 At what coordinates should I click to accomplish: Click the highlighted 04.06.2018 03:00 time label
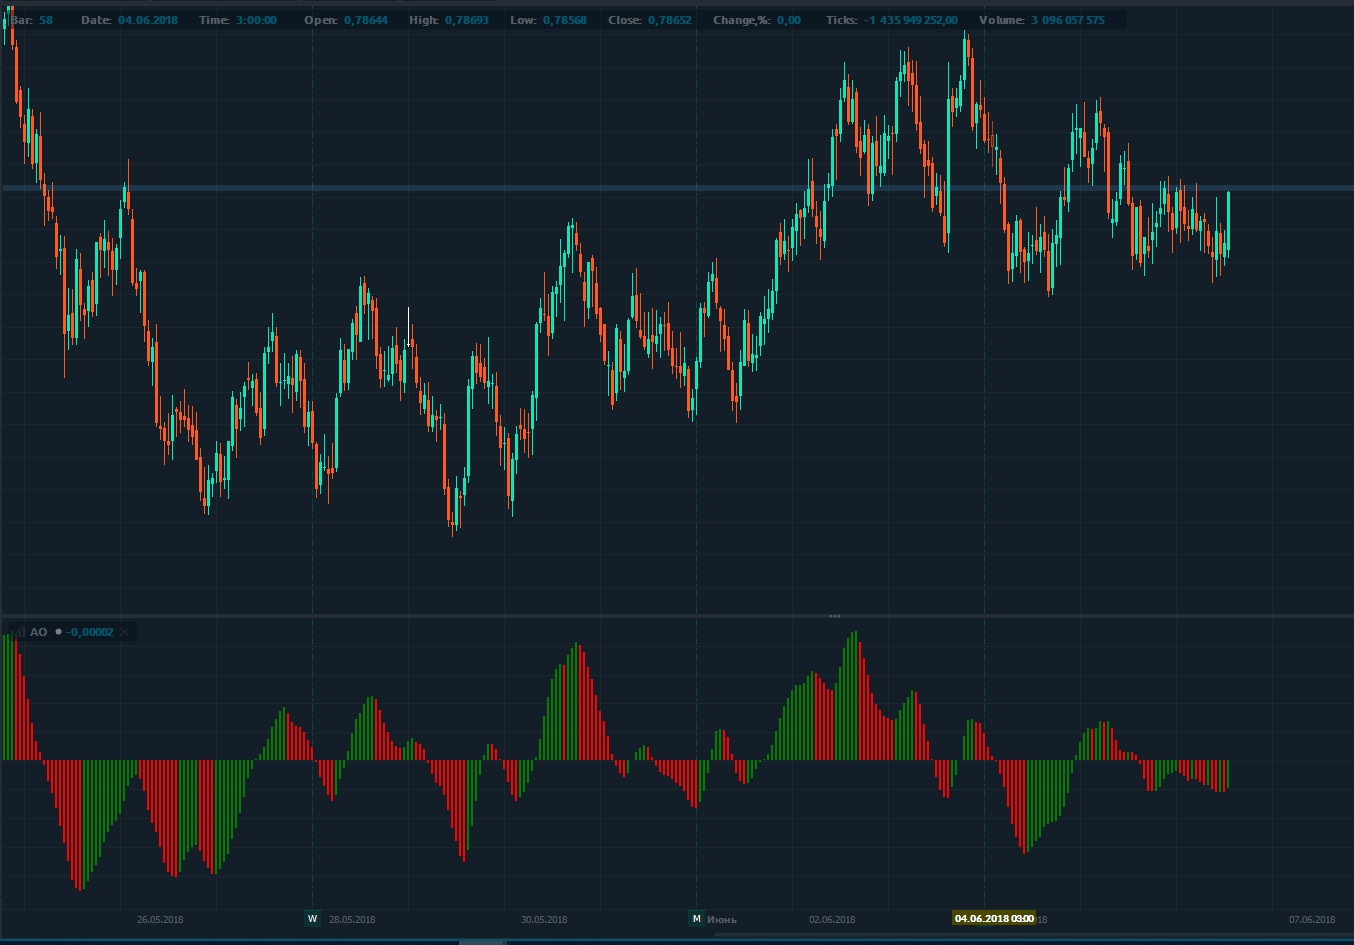point(994,919)
